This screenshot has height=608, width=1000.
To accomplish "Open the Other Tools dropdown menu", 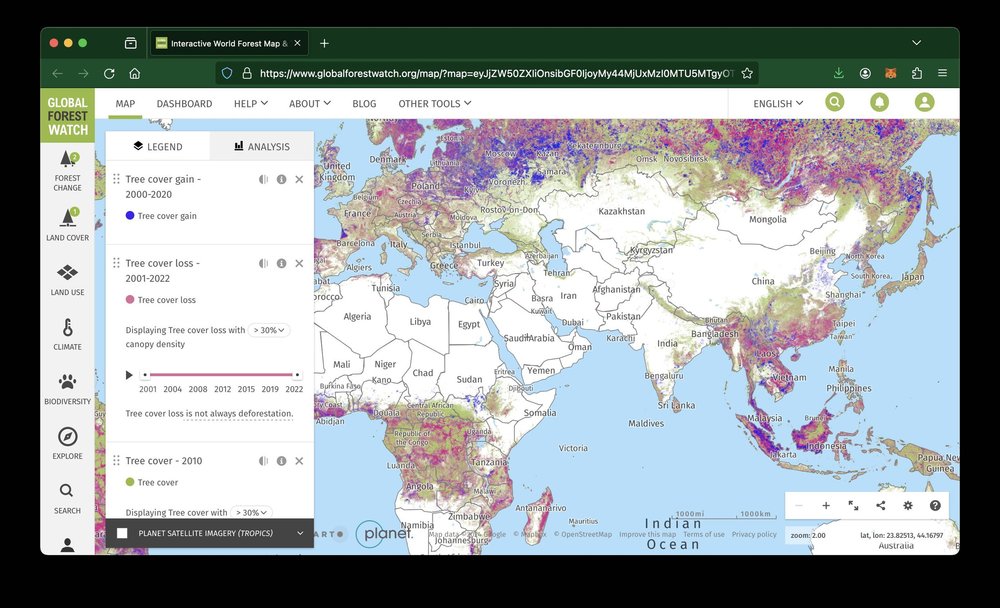I will (x=434, y=103).
